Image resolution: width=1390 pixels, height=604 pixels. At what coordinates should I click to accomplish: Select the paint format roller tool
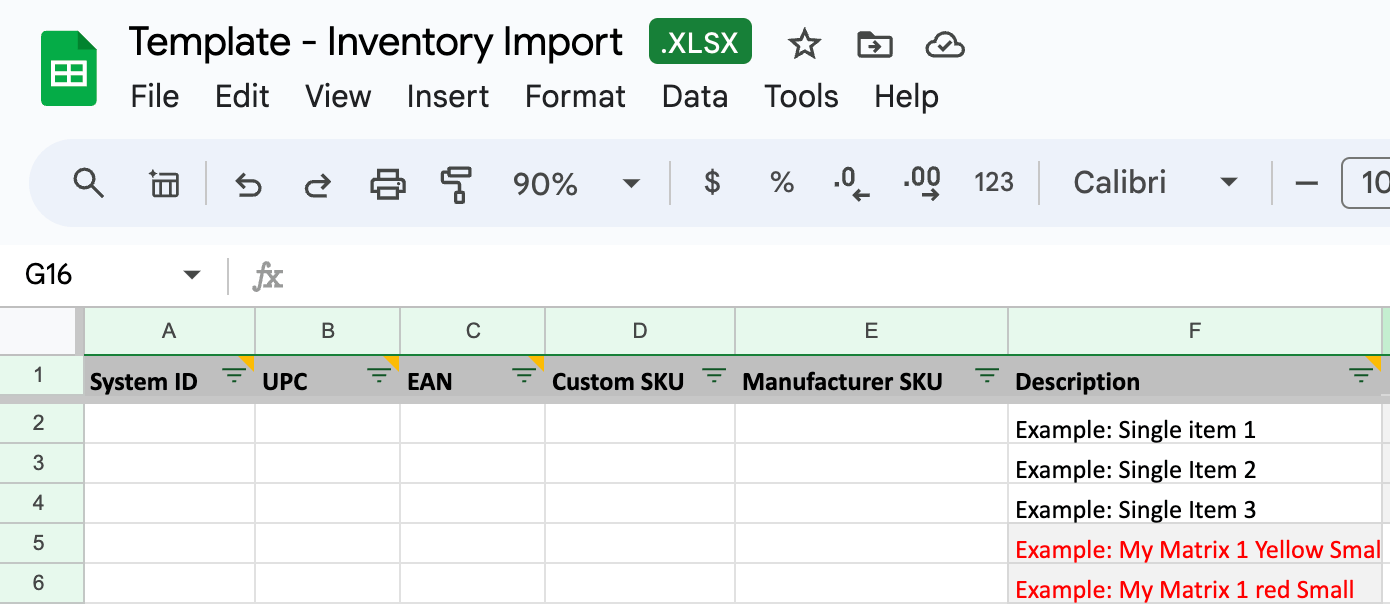[x=456, y=184]
